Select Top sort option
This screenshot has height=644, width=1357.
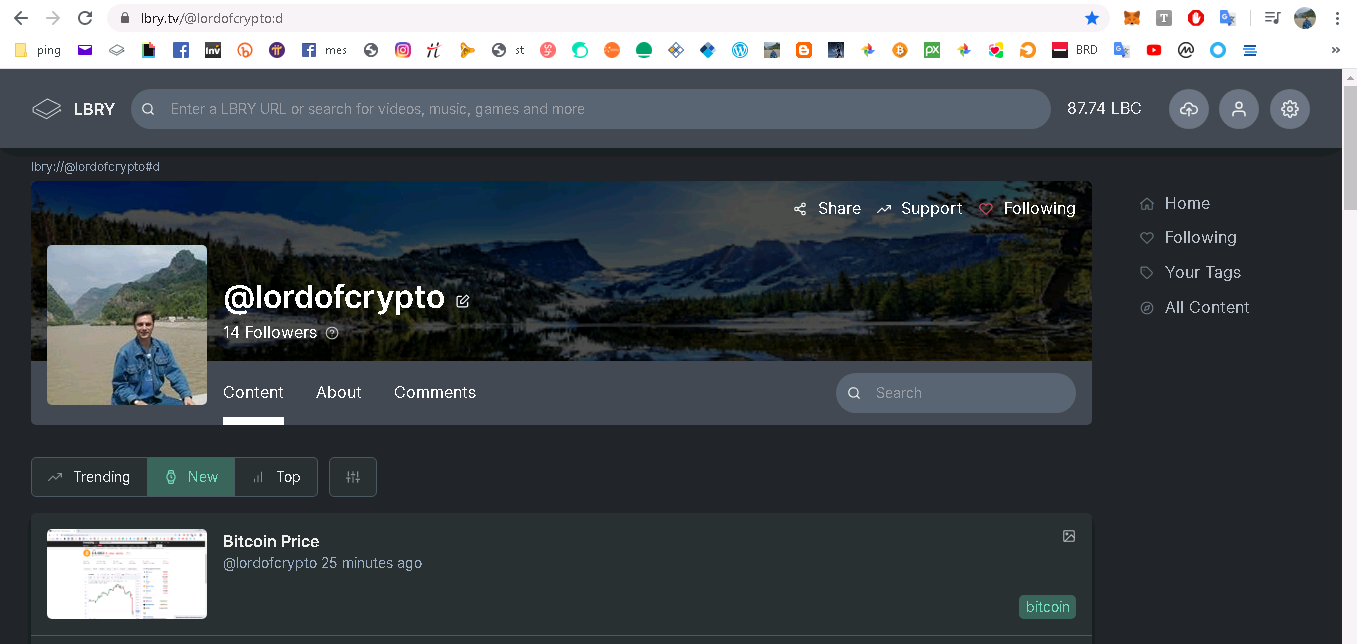click(276, 477)
